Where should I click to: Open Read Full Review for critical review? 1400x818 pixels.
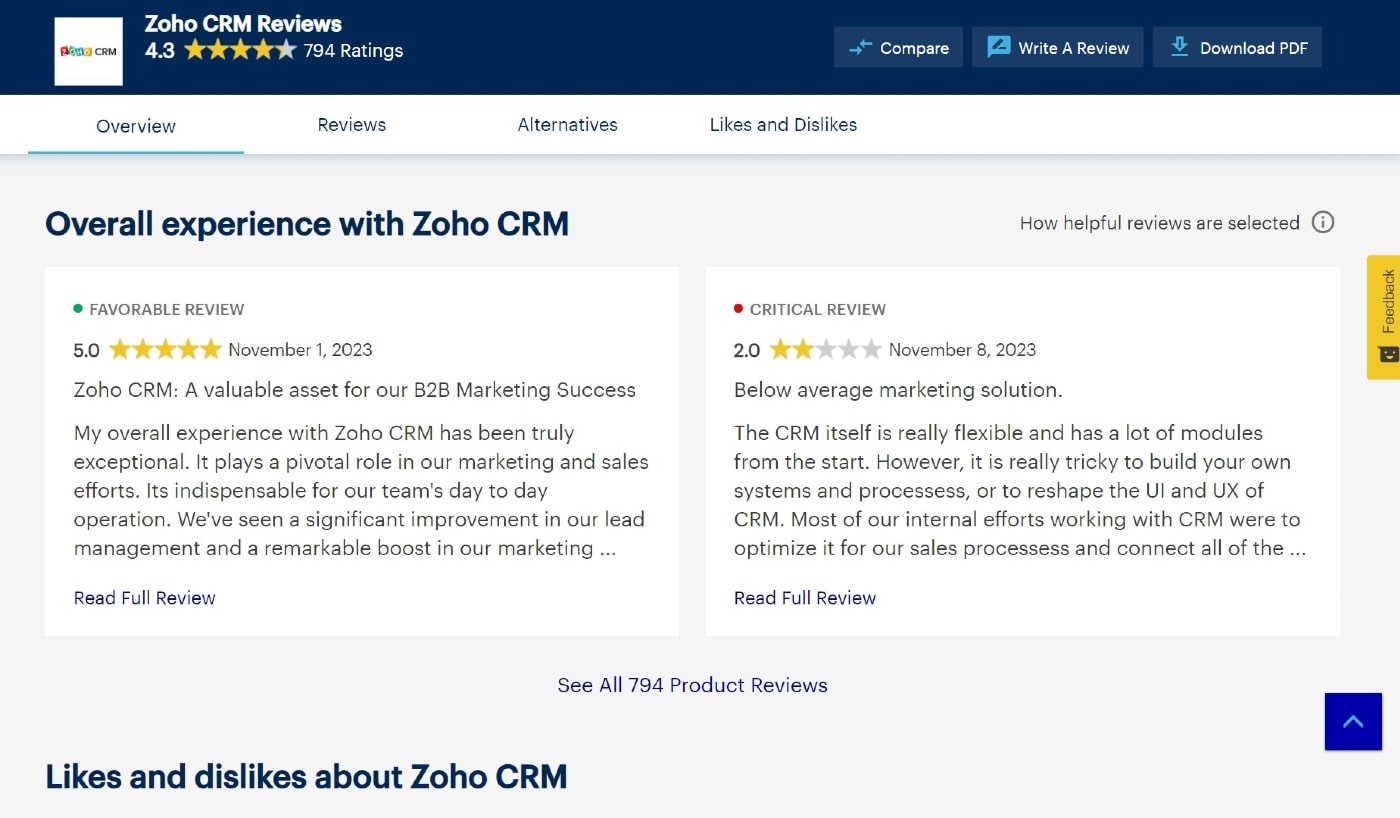[805, 598]
